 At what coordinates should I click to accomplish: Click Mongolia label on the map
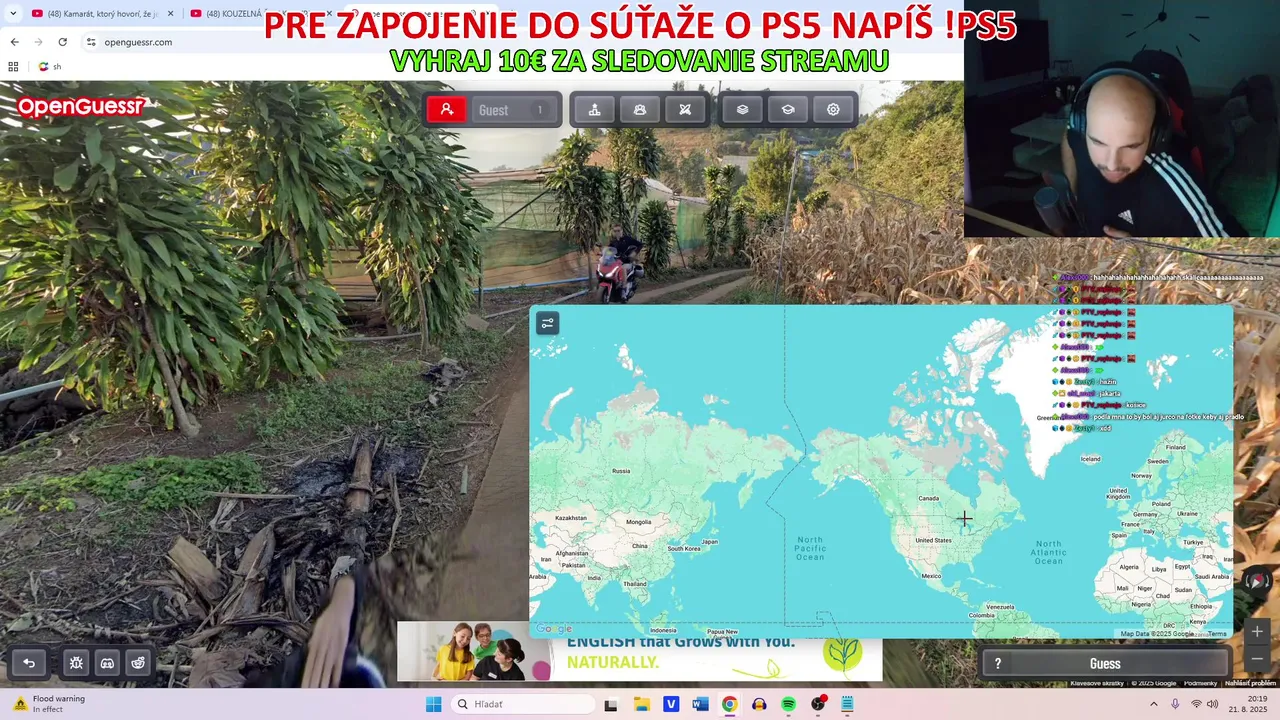click(x=639, y=522)
